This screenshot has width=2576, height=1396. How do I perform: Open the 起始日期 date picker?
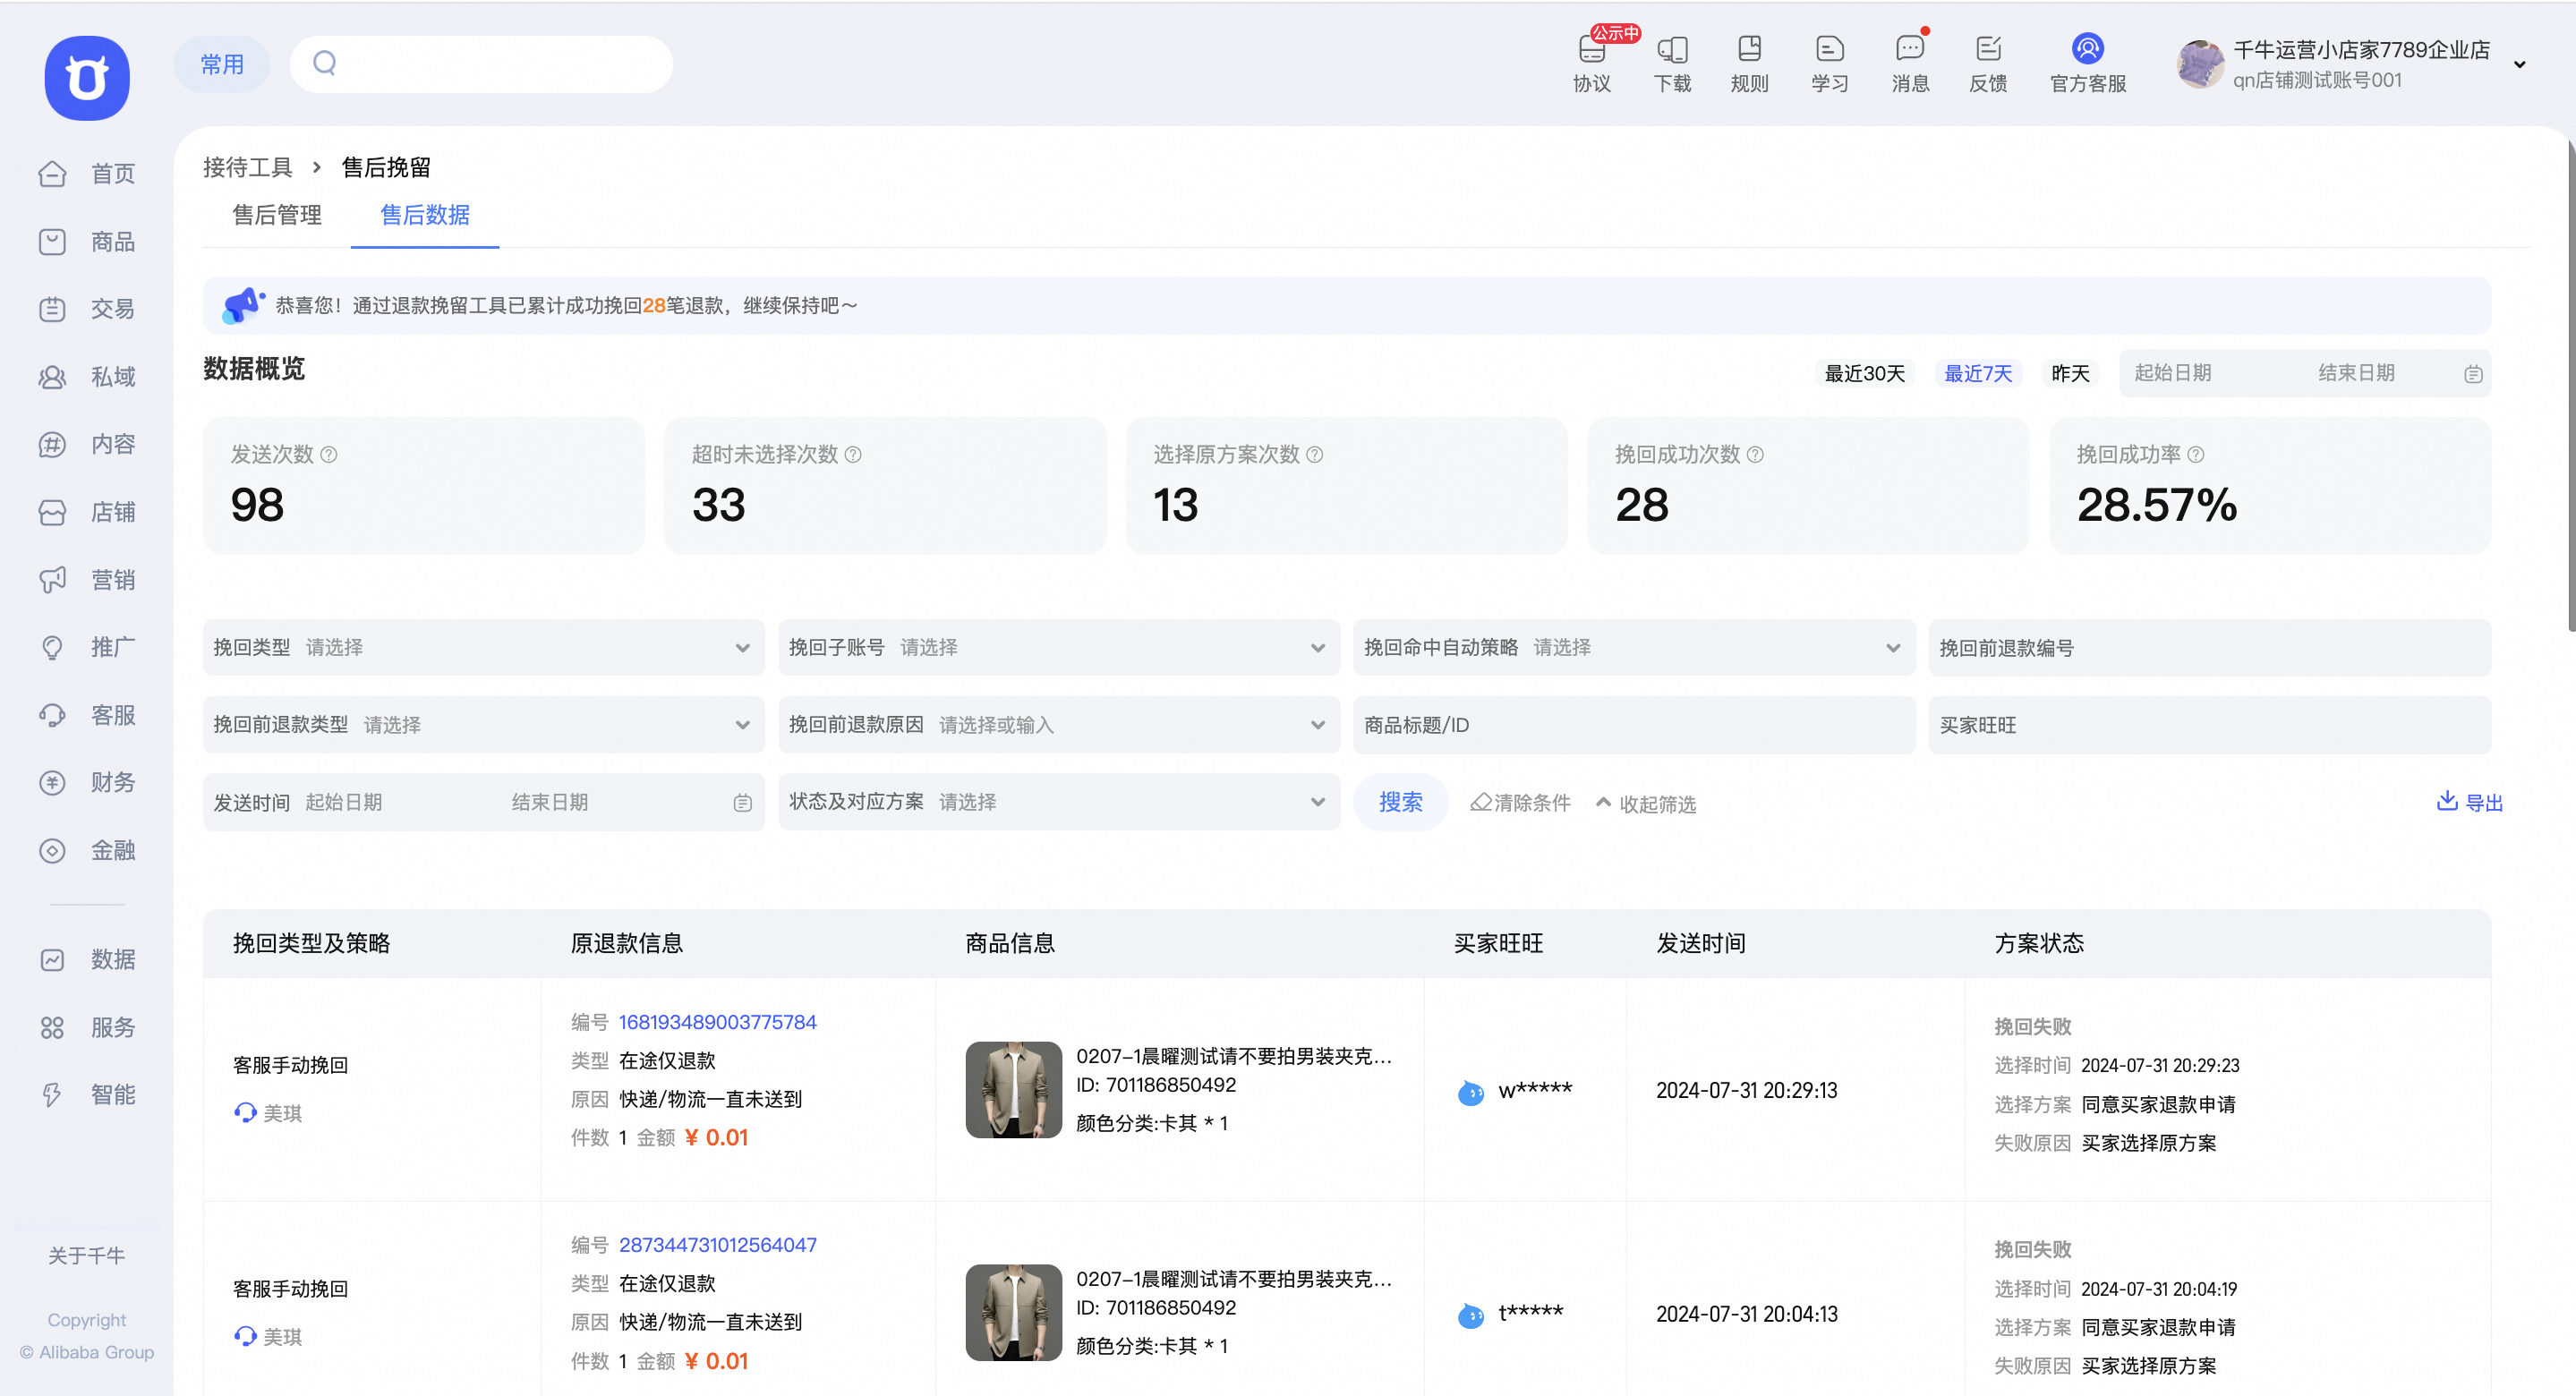point(2175,372)
